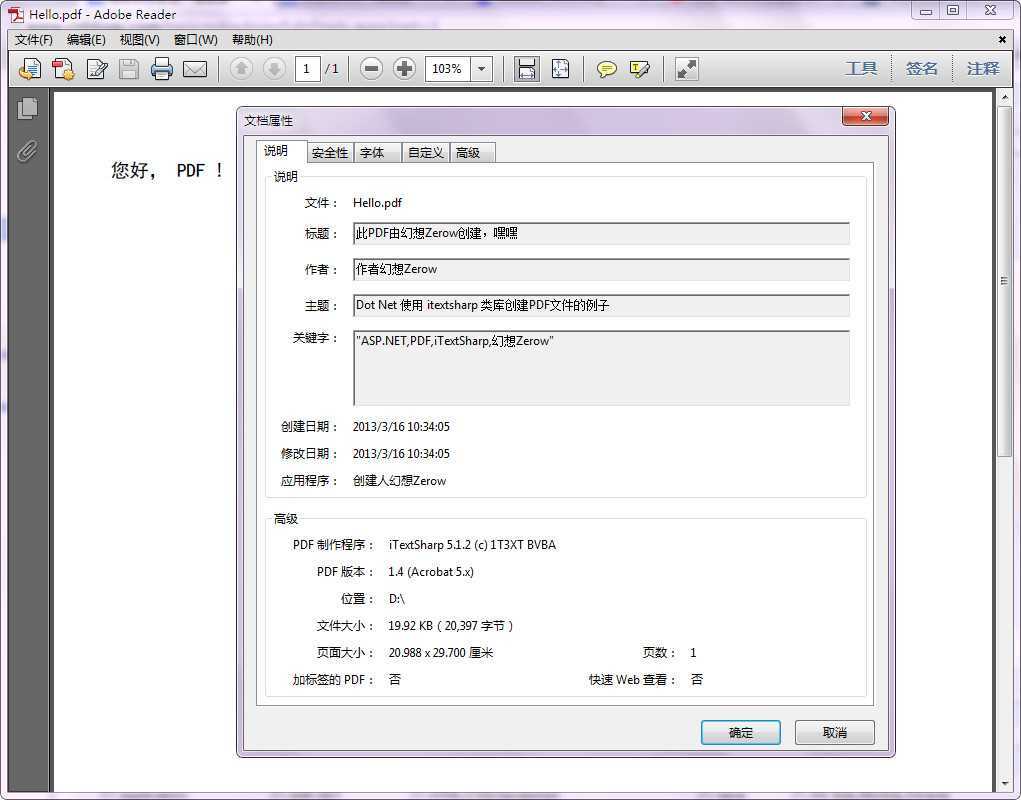Click the 取消 button
1021x800 pixels.
coord(834,732)
